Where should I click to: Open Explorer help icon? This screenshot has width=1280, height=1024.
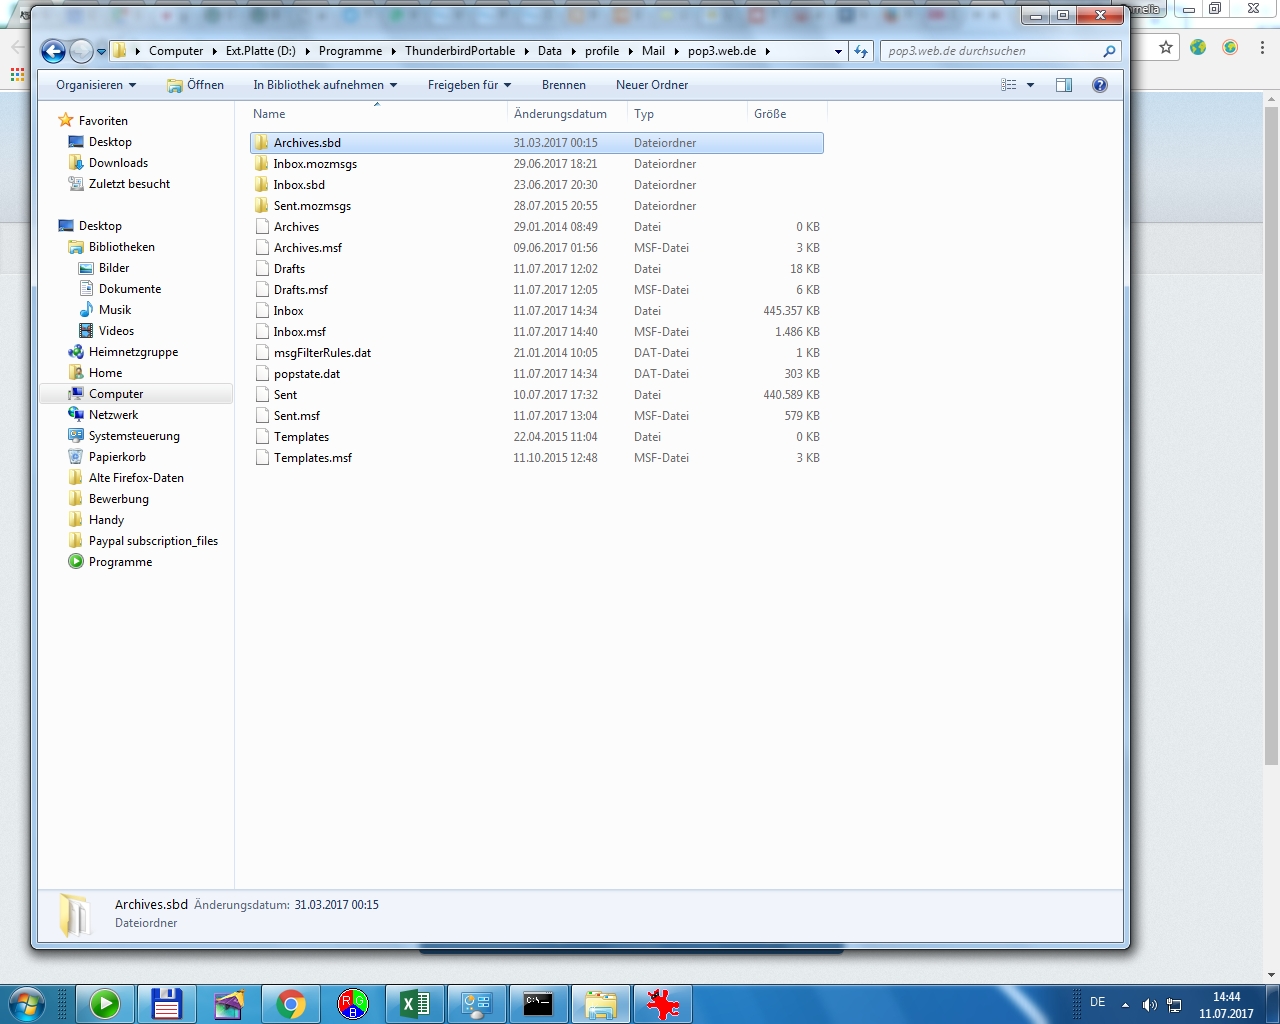(x=1100, y=85)
